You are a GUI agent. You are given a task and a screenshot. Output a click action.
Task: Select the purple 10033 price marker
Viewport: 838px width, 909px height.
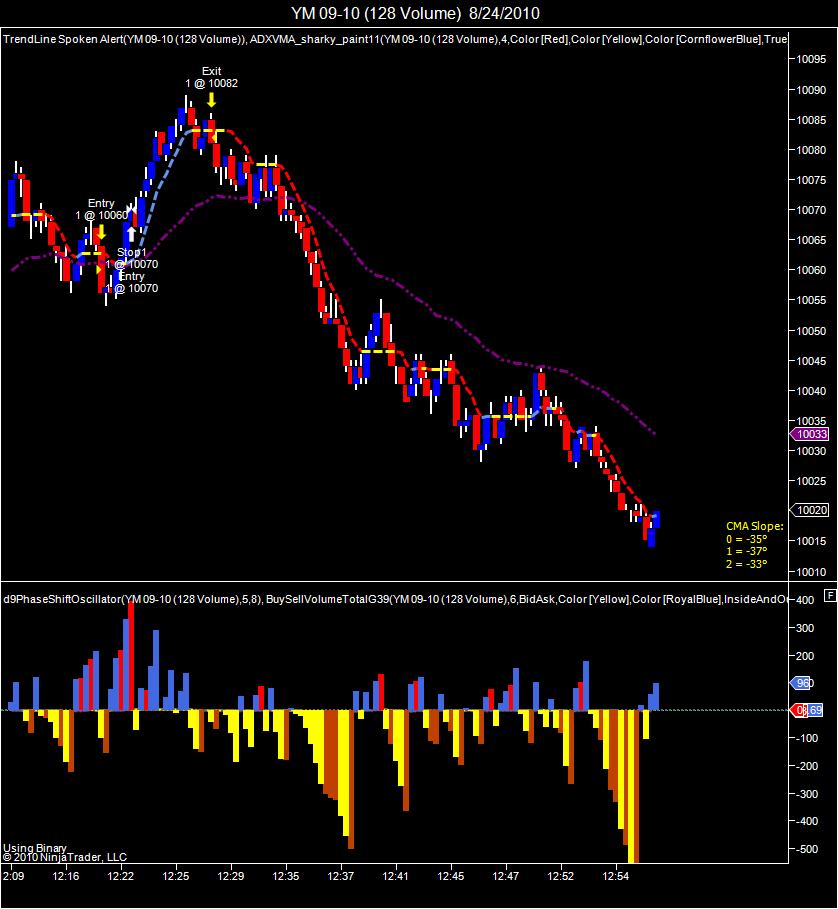tap(810, 434)
